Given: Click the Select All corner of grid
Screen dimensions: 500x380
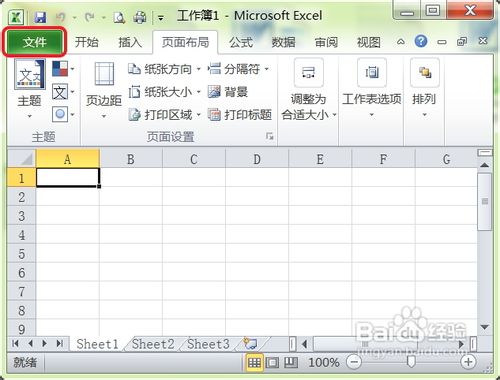Looking at the screenshot, I should [22, 159].
